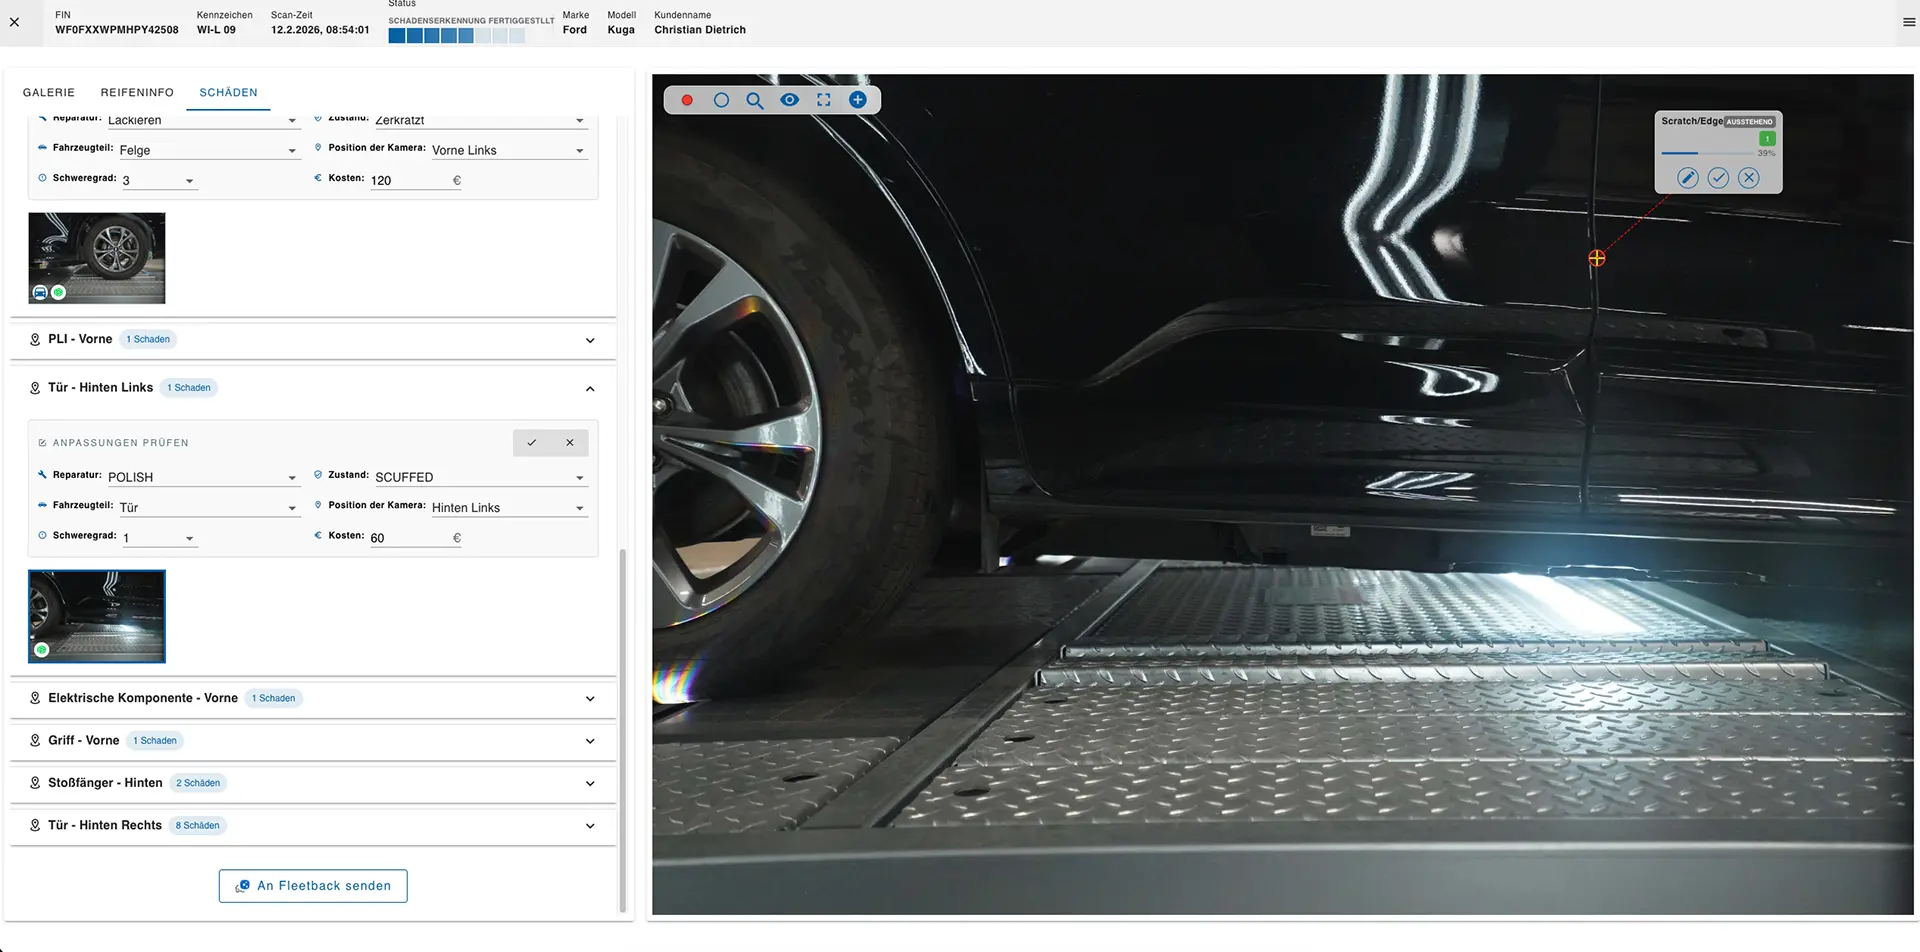Reject the Scratch/Edge damage with the X icon

pos(1749,177)
